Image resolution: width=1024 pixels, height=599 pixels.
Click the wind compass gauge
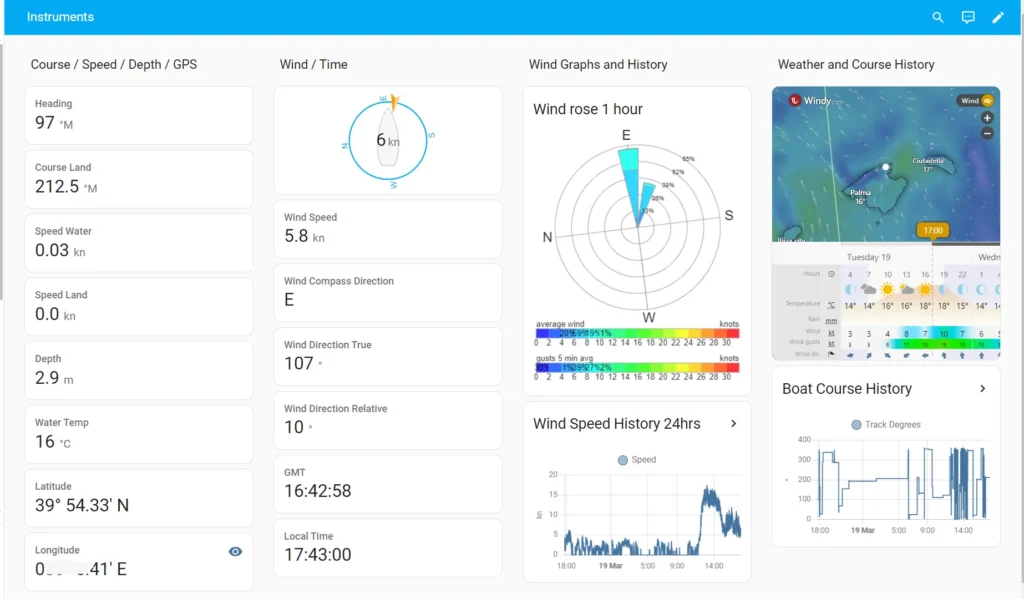pos(388,140)
